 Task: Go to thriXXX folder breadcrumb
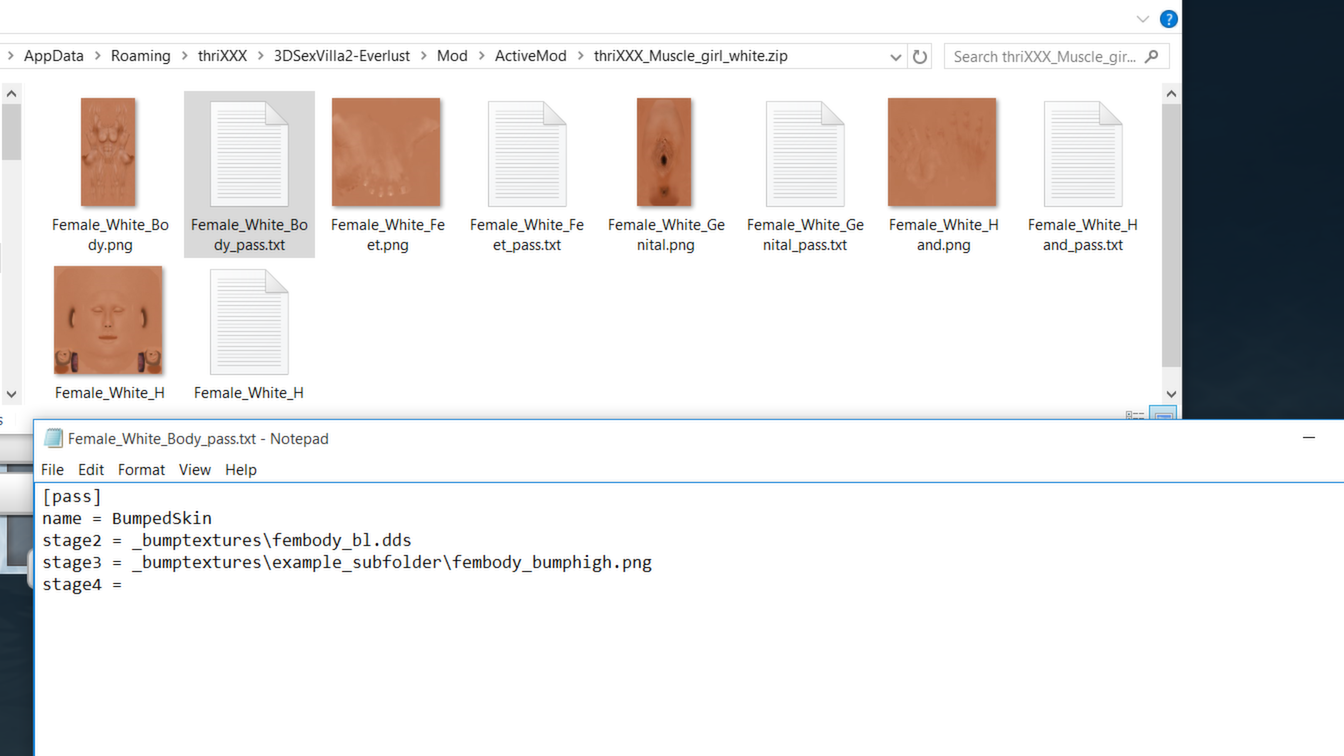[x=222, y=56]
